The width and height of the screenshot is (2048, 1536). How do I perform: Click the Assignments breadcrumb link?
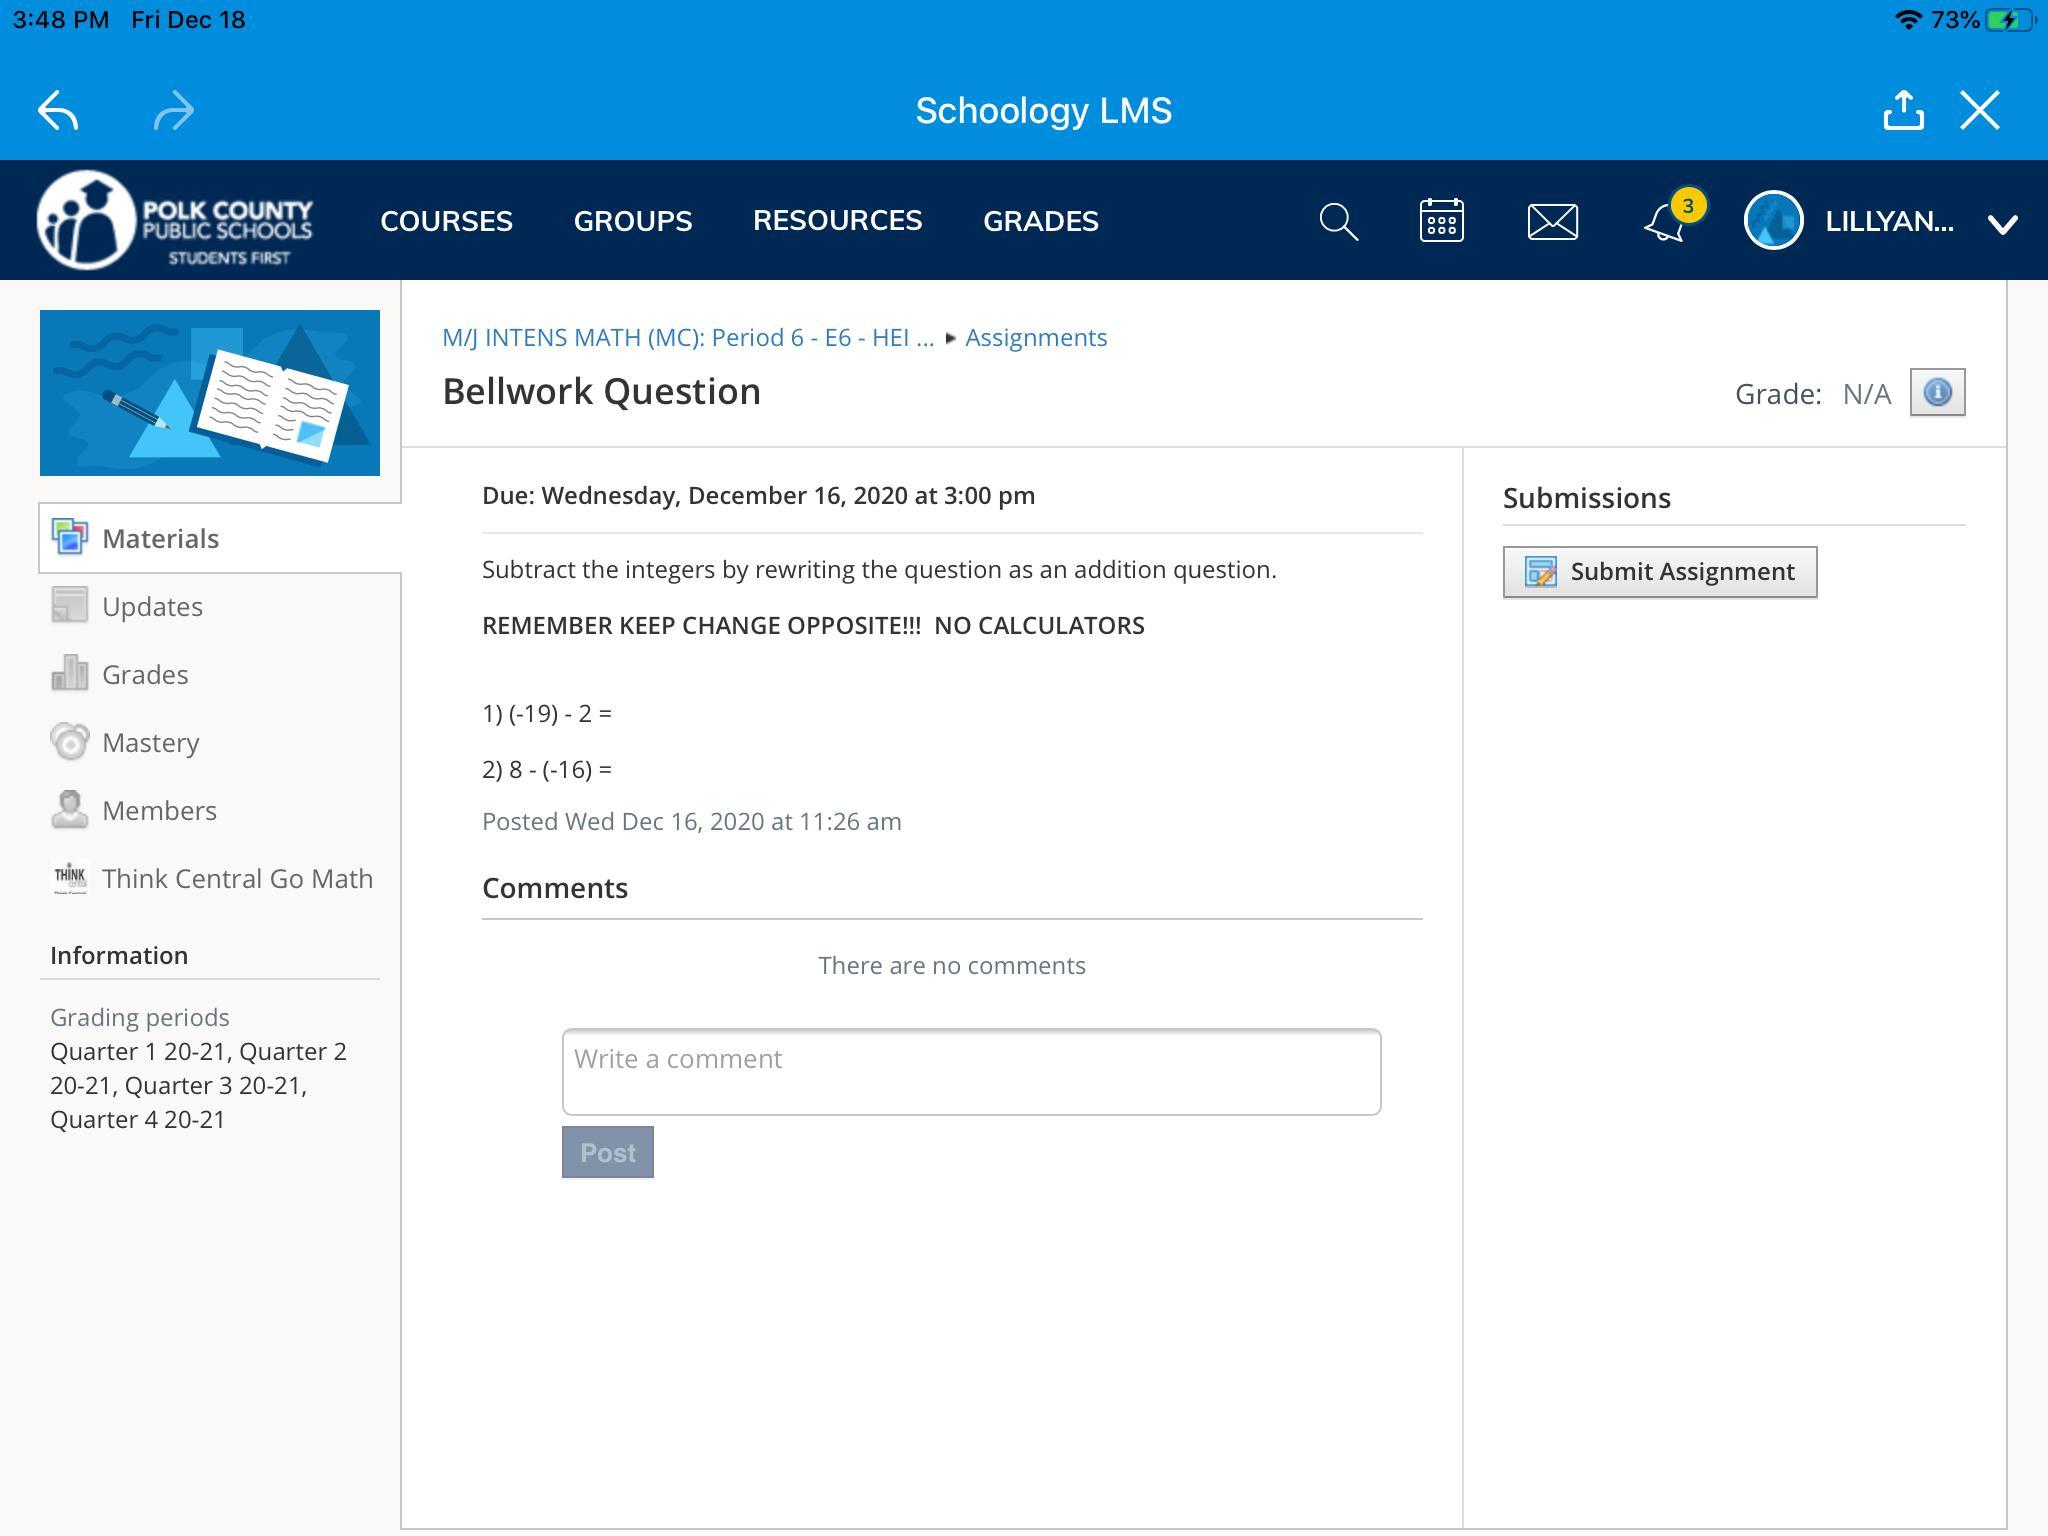click(1035, 338)
